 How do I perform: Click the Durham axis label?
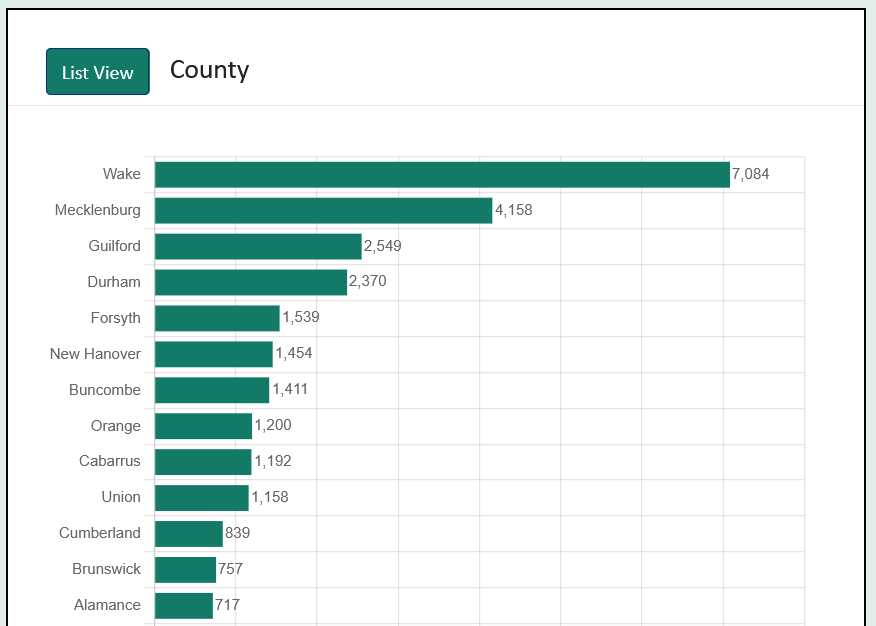[114, 282]
